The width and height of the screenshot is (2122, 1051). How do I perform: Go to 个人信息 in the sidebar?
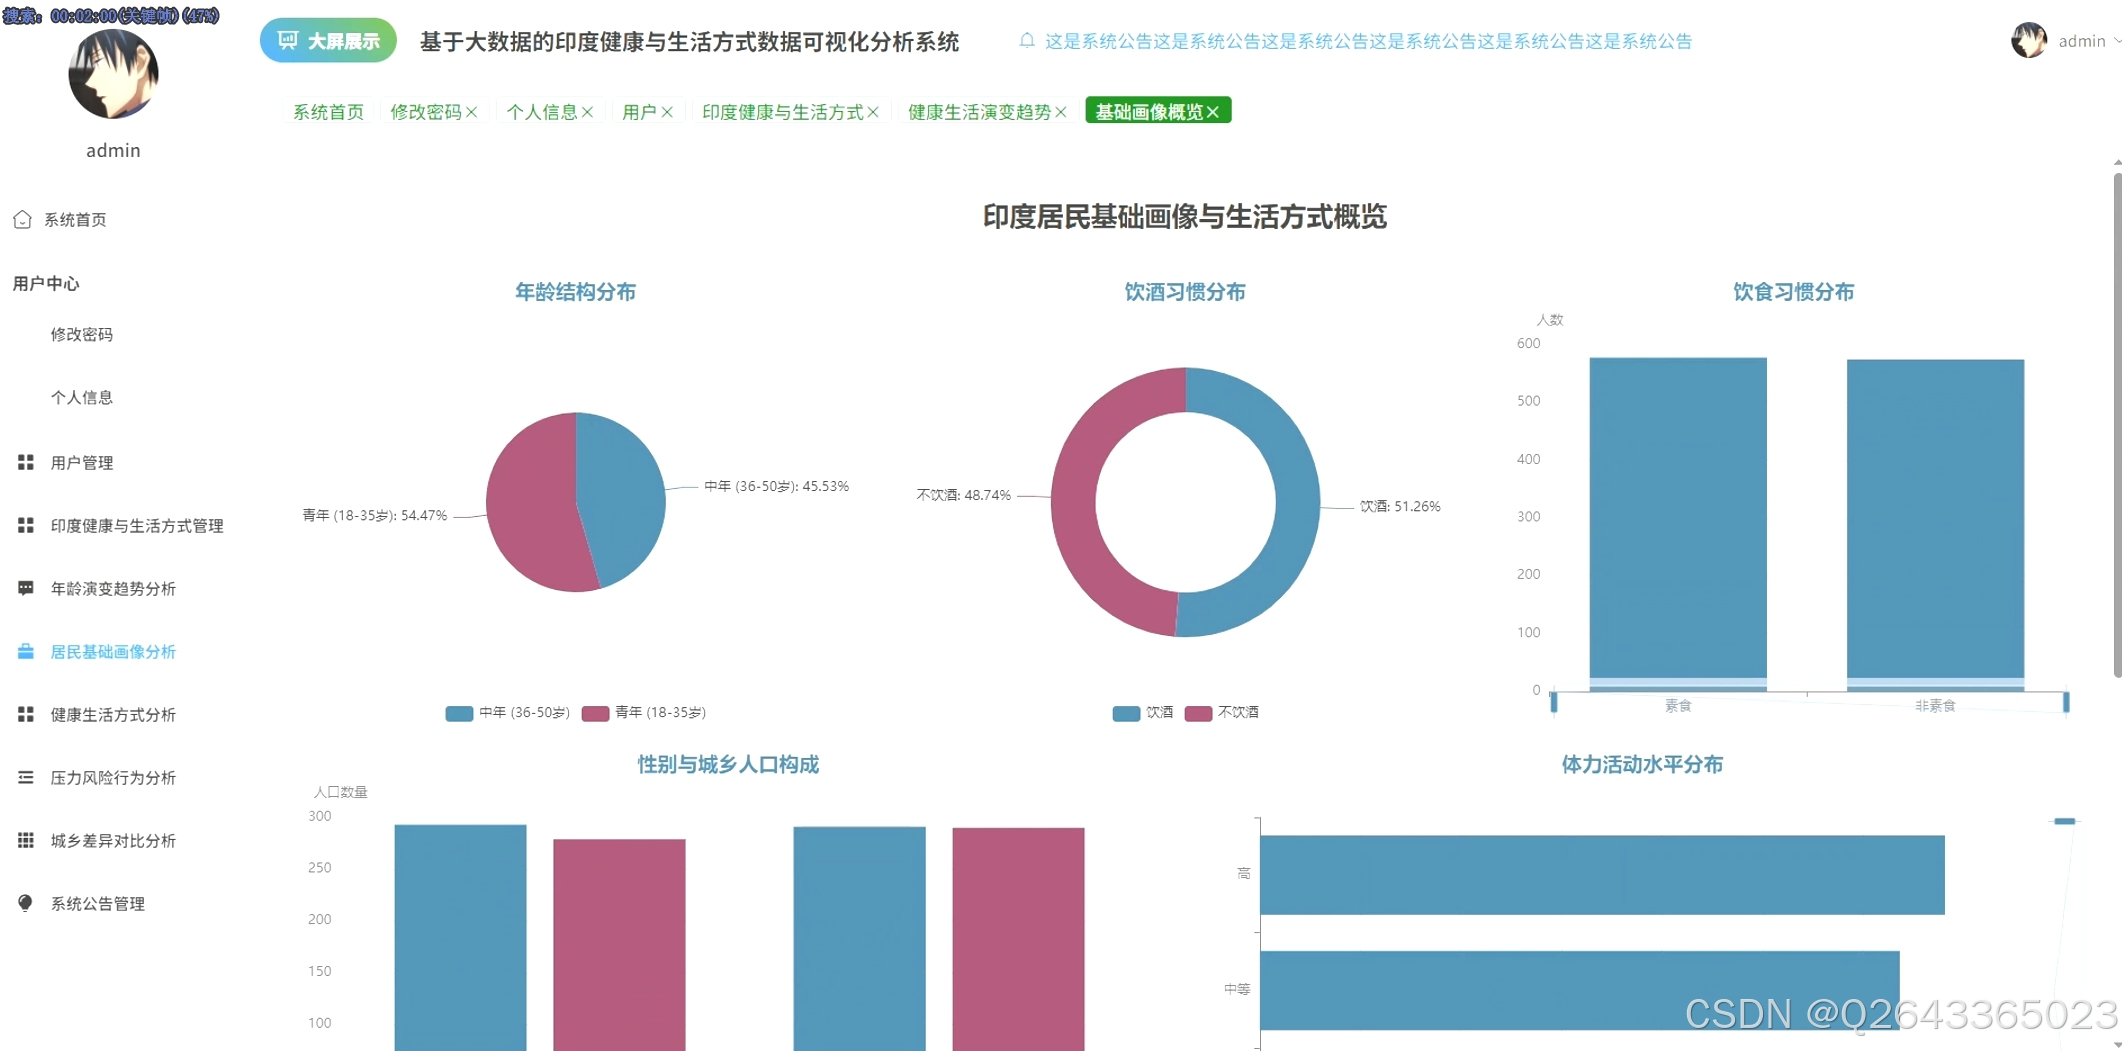click(82, 397)
